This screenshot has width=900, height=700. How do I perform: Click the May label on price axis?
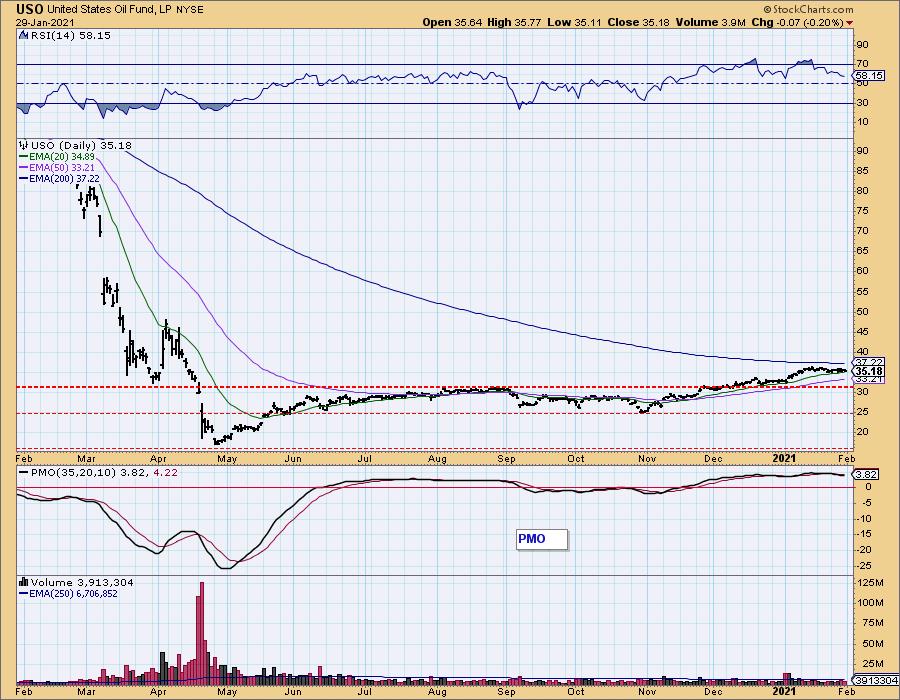pyautogui.click(x=227, y=459)
